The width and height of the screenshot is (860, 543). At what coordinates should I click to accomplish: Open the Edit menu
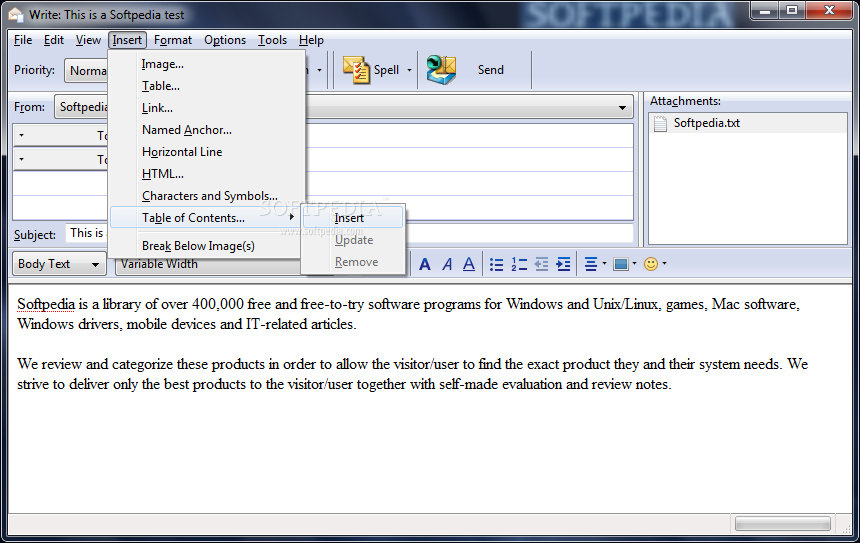click(54, 40)
